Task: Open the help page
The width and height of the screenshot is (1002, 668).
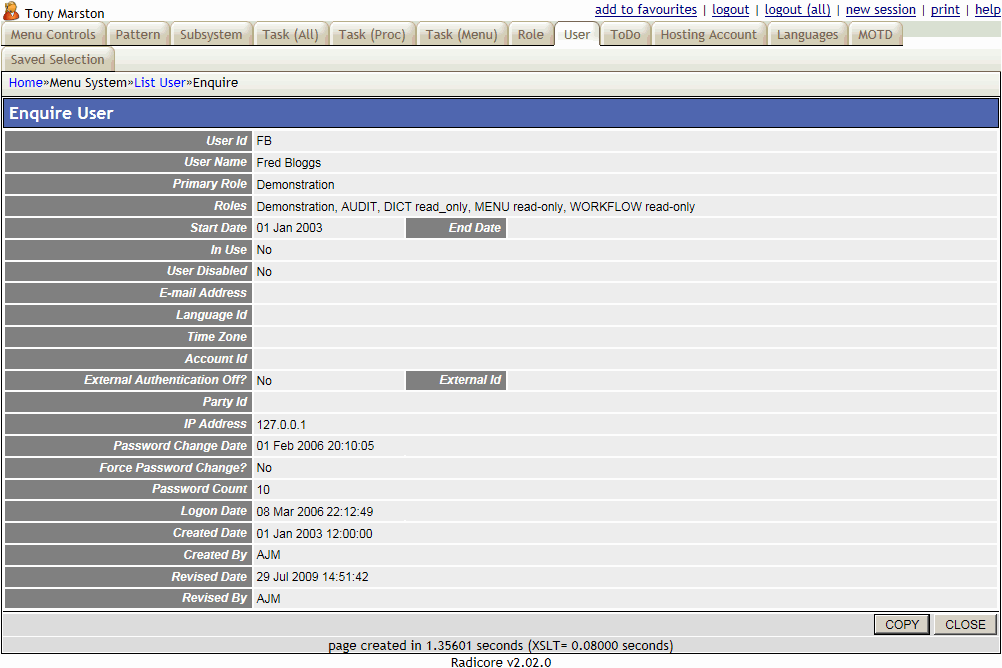Action: pyautogui.click(x=987, y=9)
